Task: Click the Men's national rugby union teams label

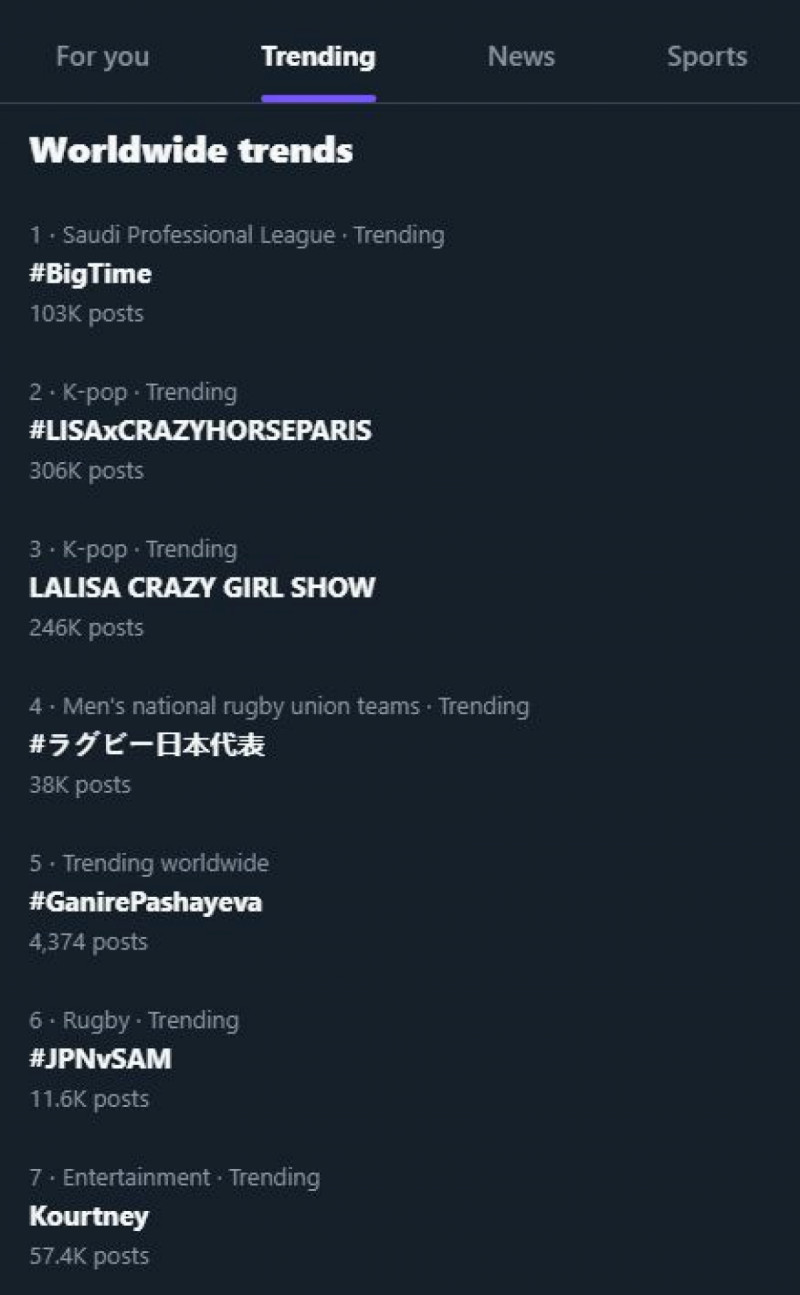Action: pyautogui.click(x=241, y=707)
